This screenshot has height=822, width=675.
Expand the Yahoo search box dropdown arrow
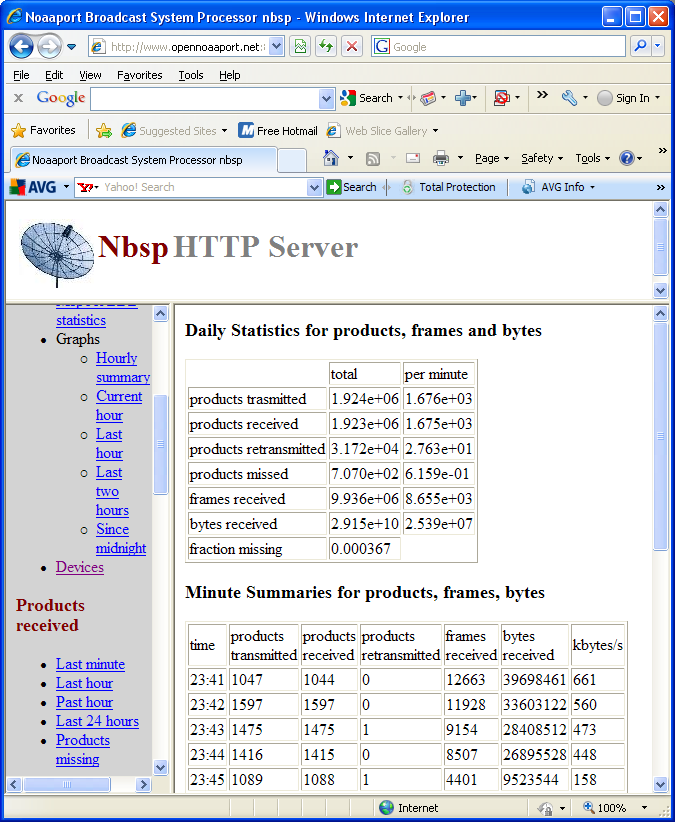tap(314, 187)
